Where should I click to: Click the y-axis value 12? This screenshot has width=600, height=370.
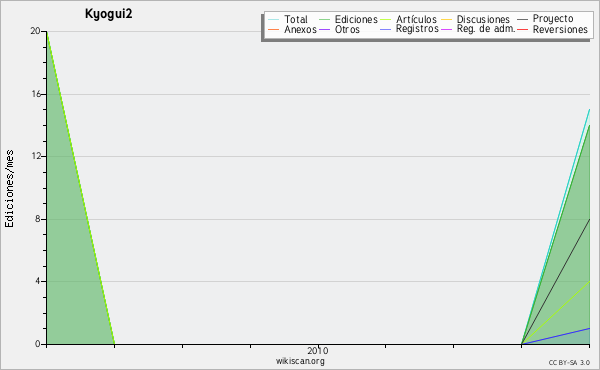pos(36,156)
